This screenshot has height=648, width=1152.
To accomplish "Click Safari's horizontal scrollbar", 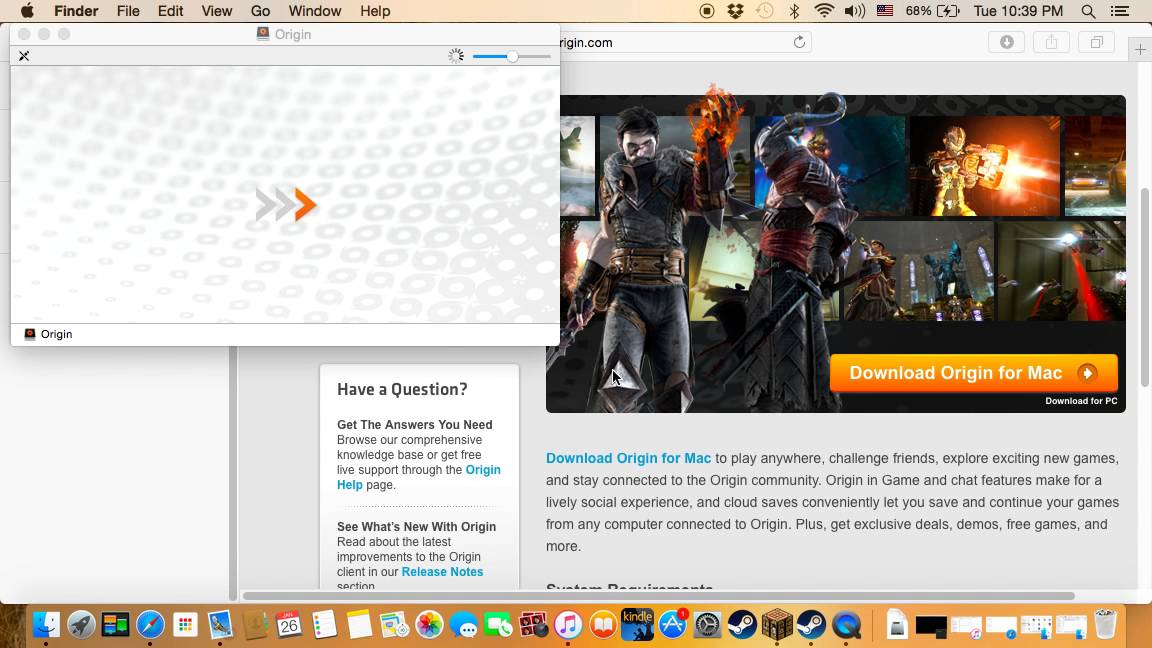I will point(658,596).
